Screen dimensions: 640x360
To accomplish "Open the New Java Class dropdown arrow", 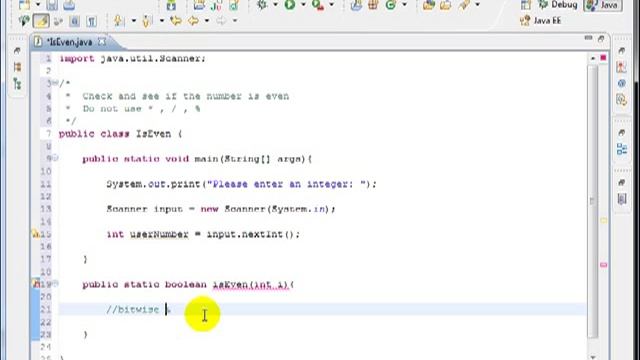I will point(404,5).
